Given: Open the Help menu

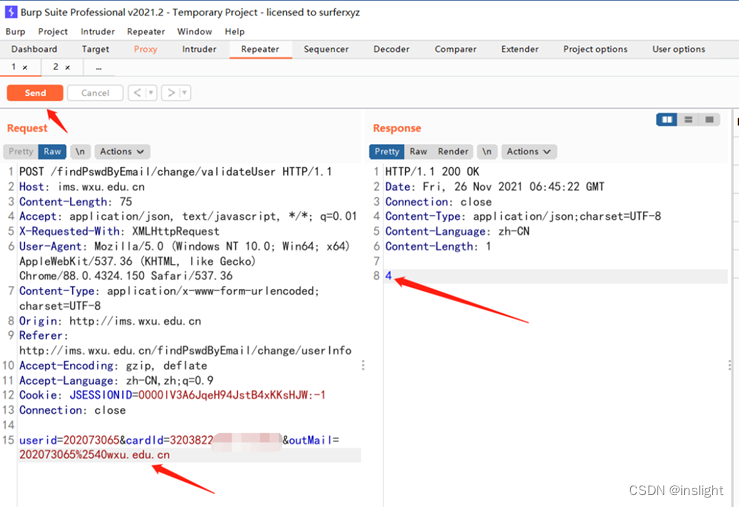Looking at the screenshot, I should point(234,32).
